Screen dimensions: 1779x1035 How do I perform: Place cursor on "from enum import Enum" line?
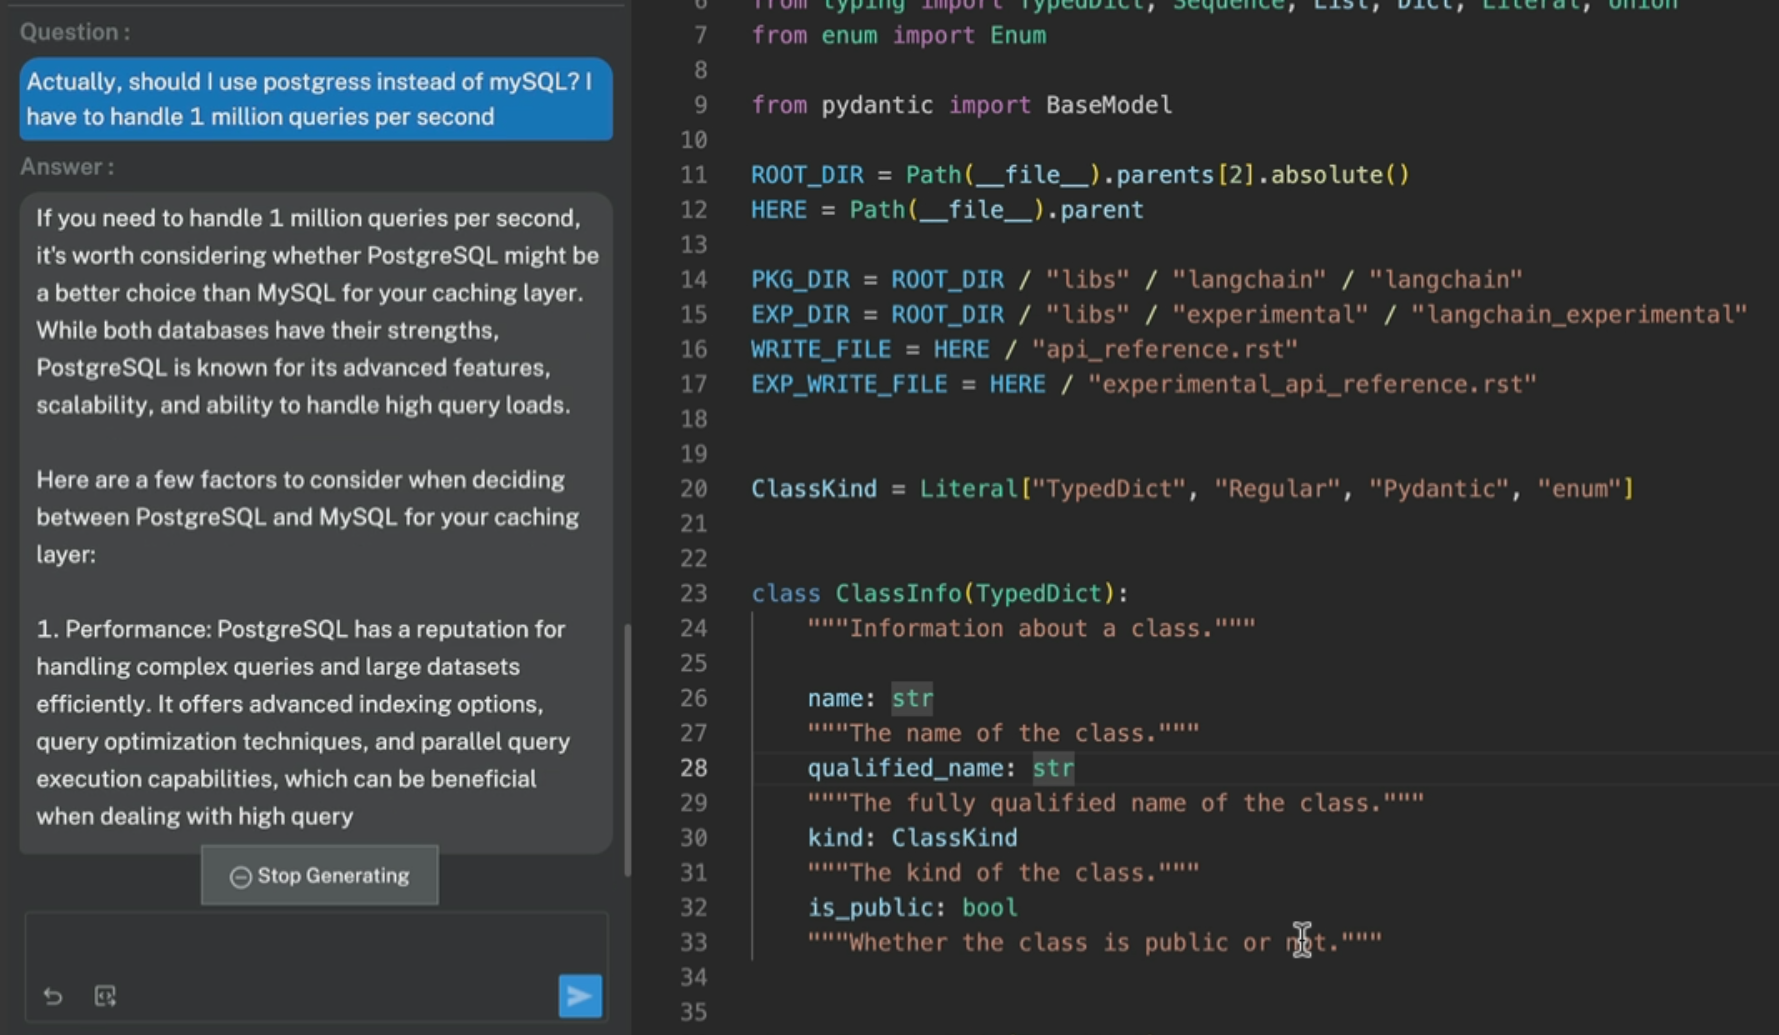pos(899,35)
